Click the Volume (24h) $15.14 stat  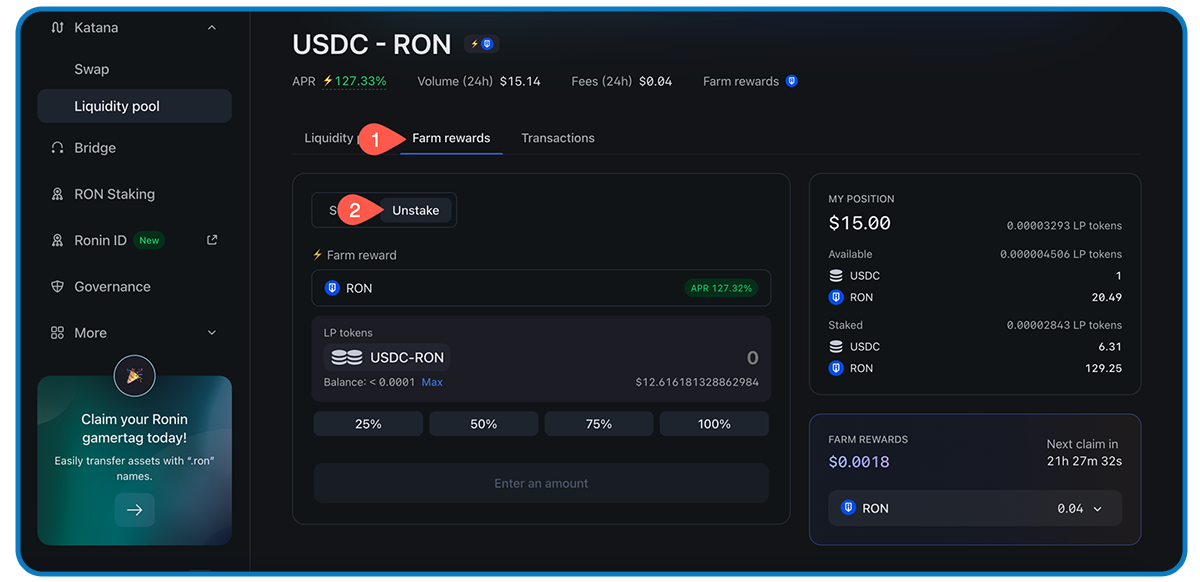click(x=479, y=81)
